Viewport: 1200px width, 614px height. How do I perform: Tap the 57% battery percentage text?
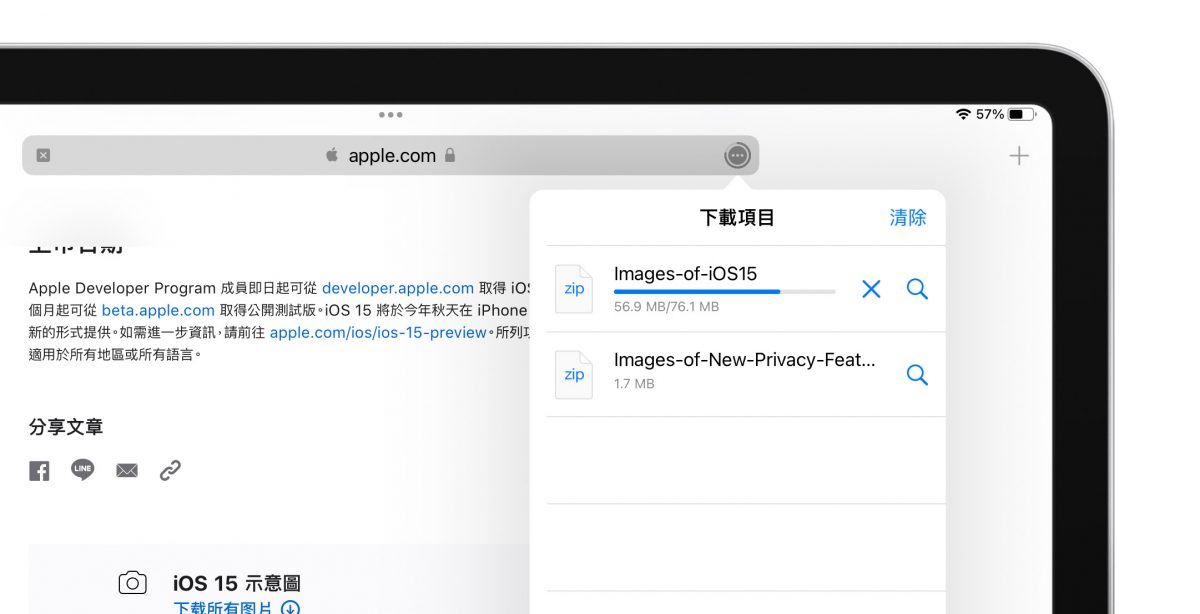pos(990,114)
